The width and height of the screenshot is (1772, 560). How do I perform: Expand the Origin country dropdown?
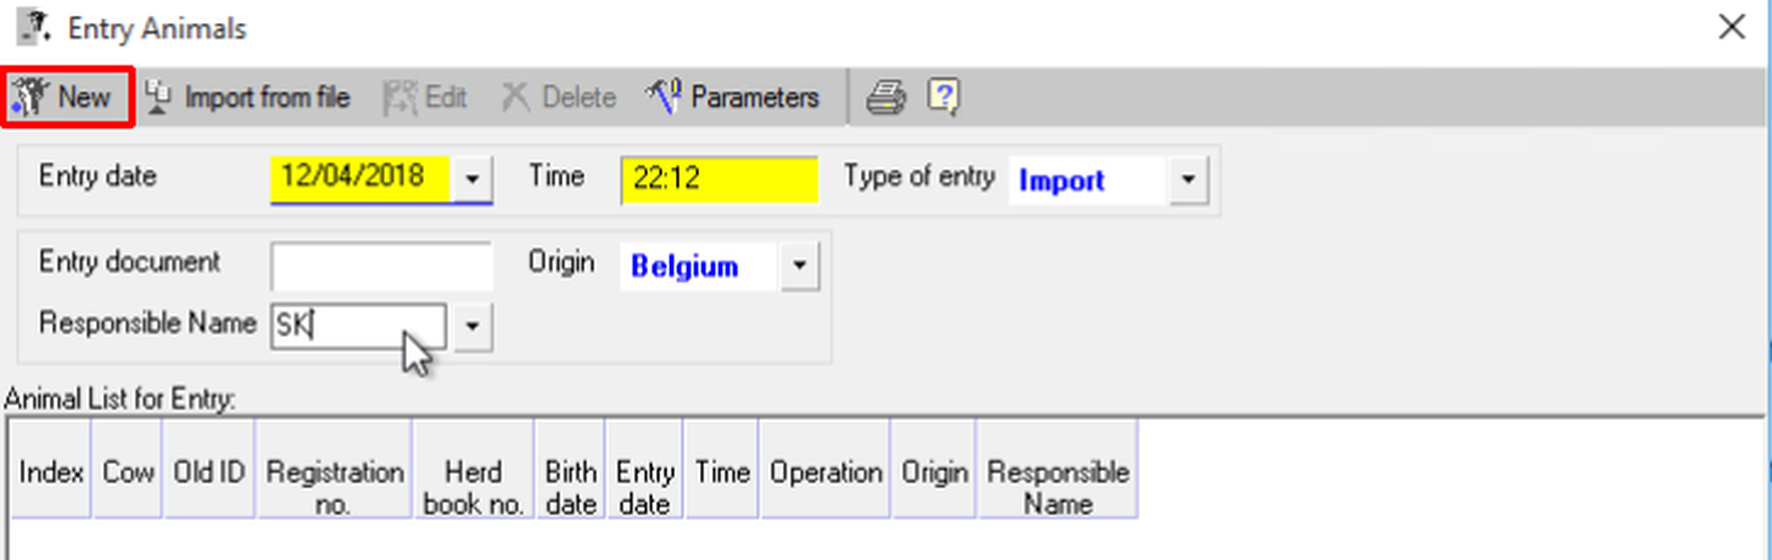click(799, 266)
